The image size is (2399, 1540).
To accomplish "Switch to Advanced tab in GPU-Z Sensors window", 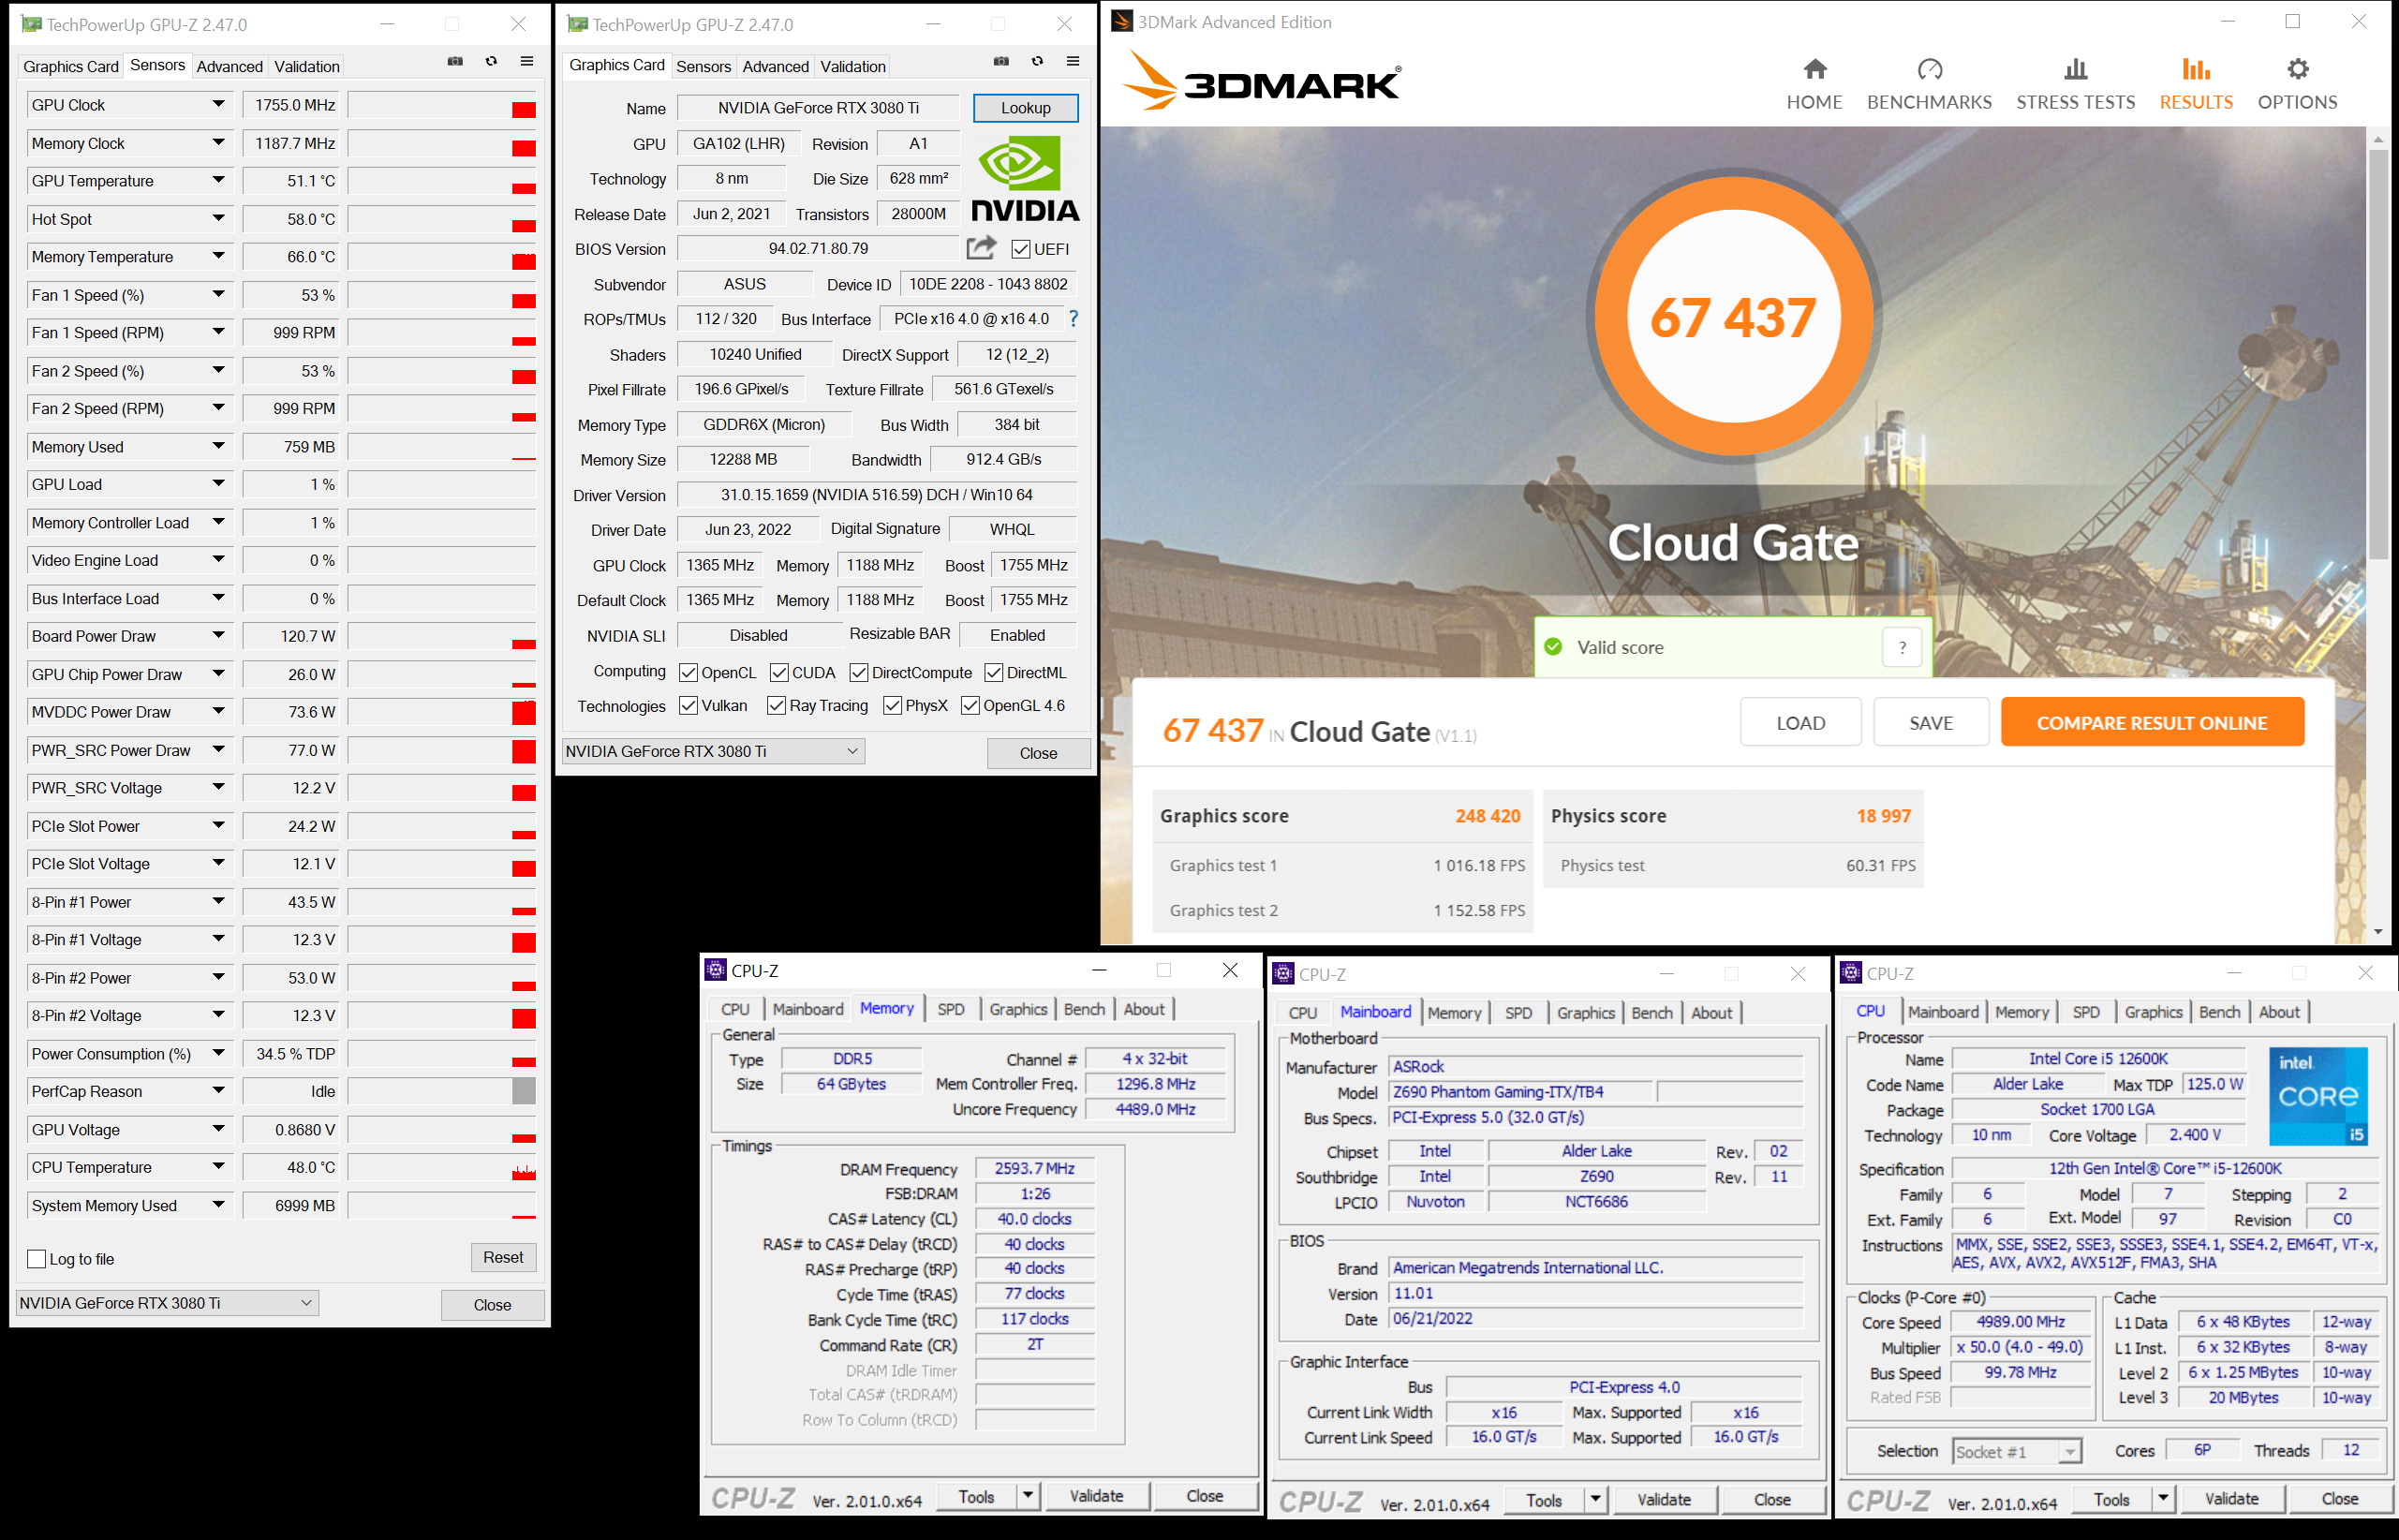I will (229, 66).
